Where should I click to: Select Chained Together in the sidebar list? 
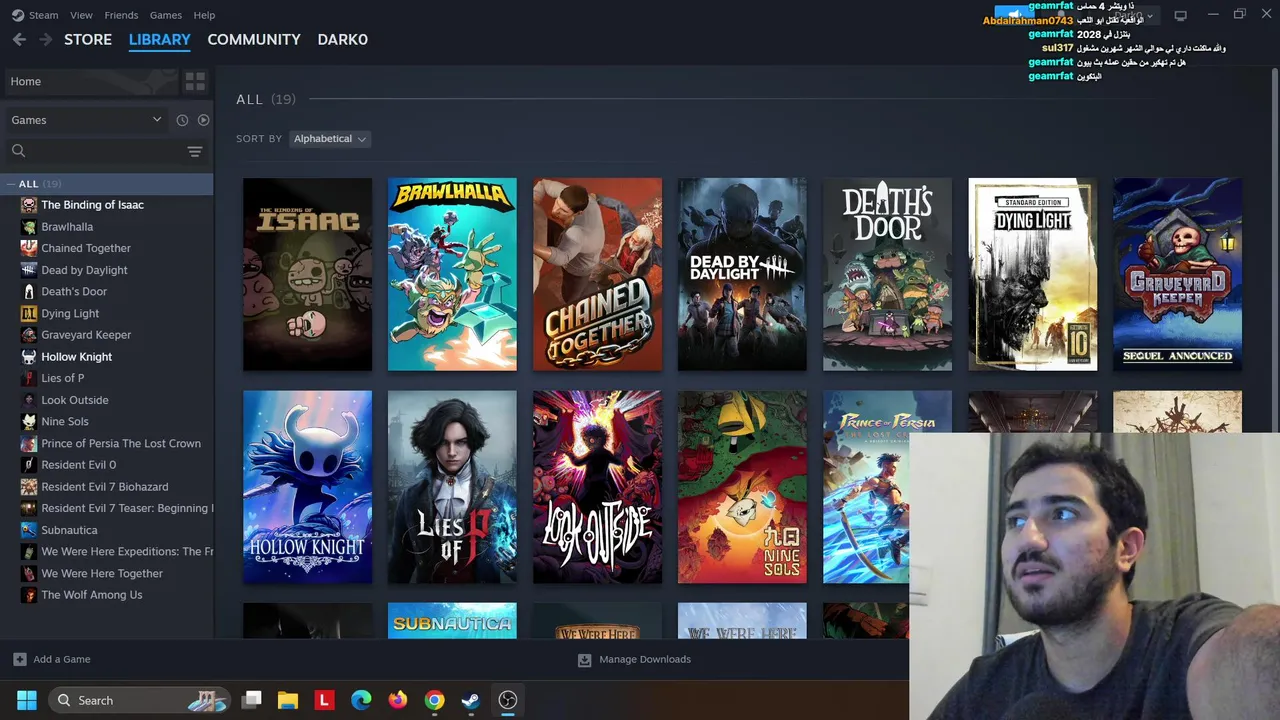86,248
